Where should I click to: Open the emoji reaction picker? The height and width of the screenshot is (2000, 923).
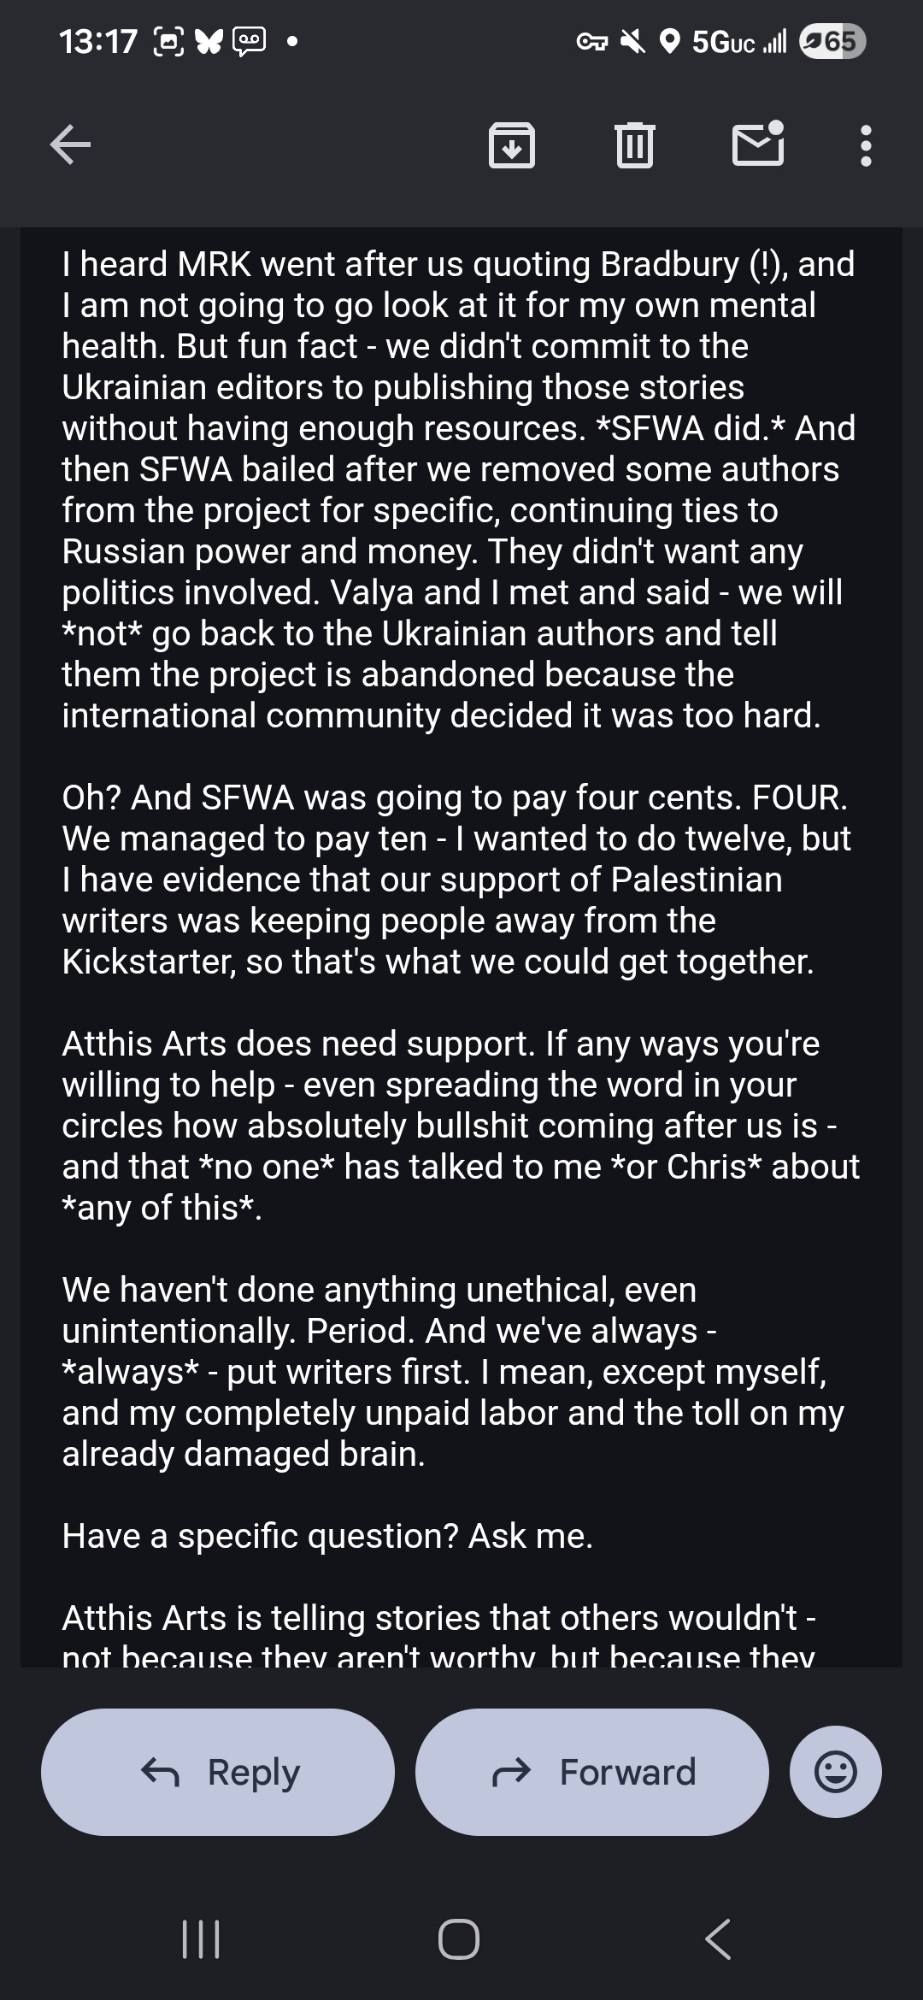pyautogui.click(x=835, y=1772)
